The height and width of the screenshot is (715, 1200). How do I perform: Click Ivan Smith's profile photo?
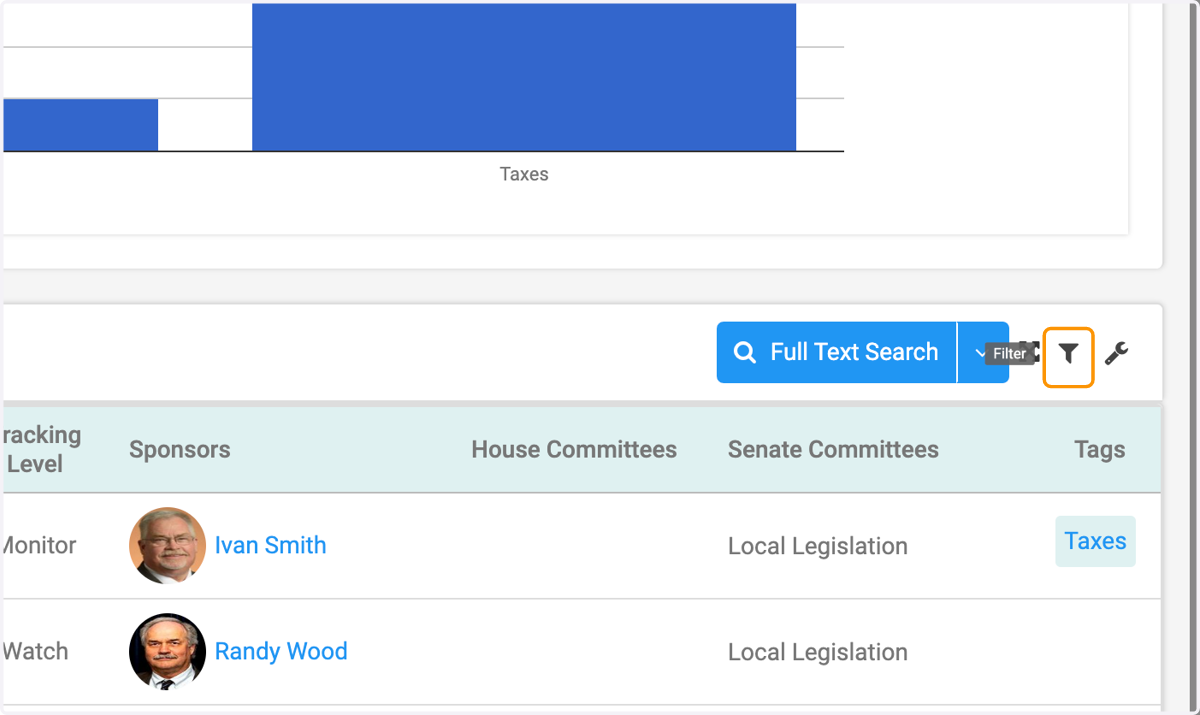click(x=167, y=545)
